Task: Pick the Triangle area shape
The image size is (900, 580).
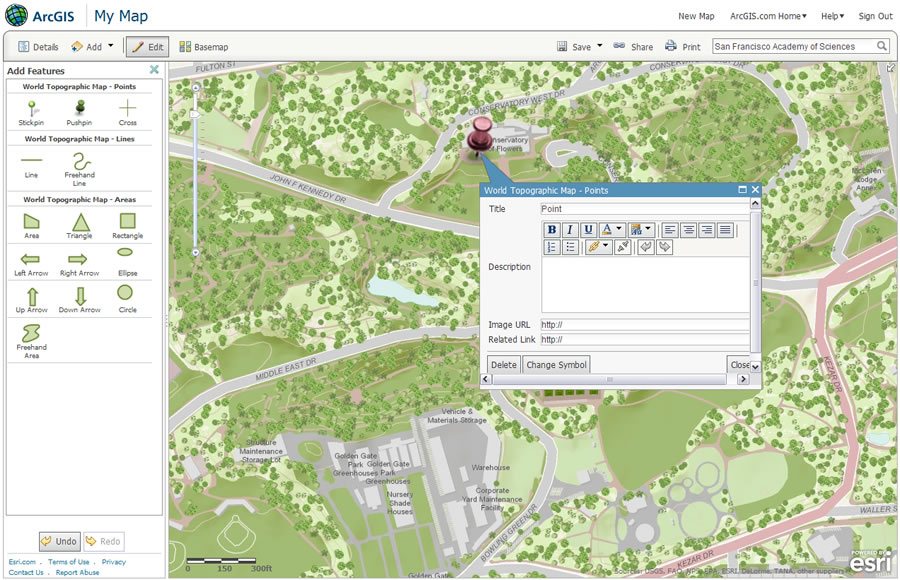Action: point(80,226)
